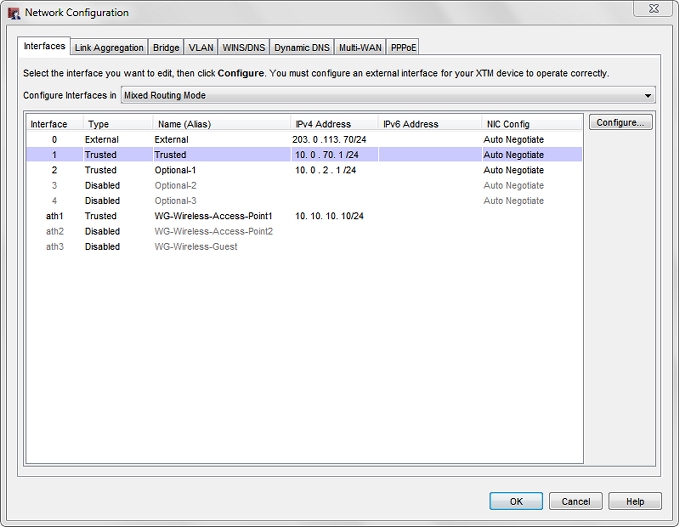
Task: Click the Trusted type of interface 1
Action: 100,155
